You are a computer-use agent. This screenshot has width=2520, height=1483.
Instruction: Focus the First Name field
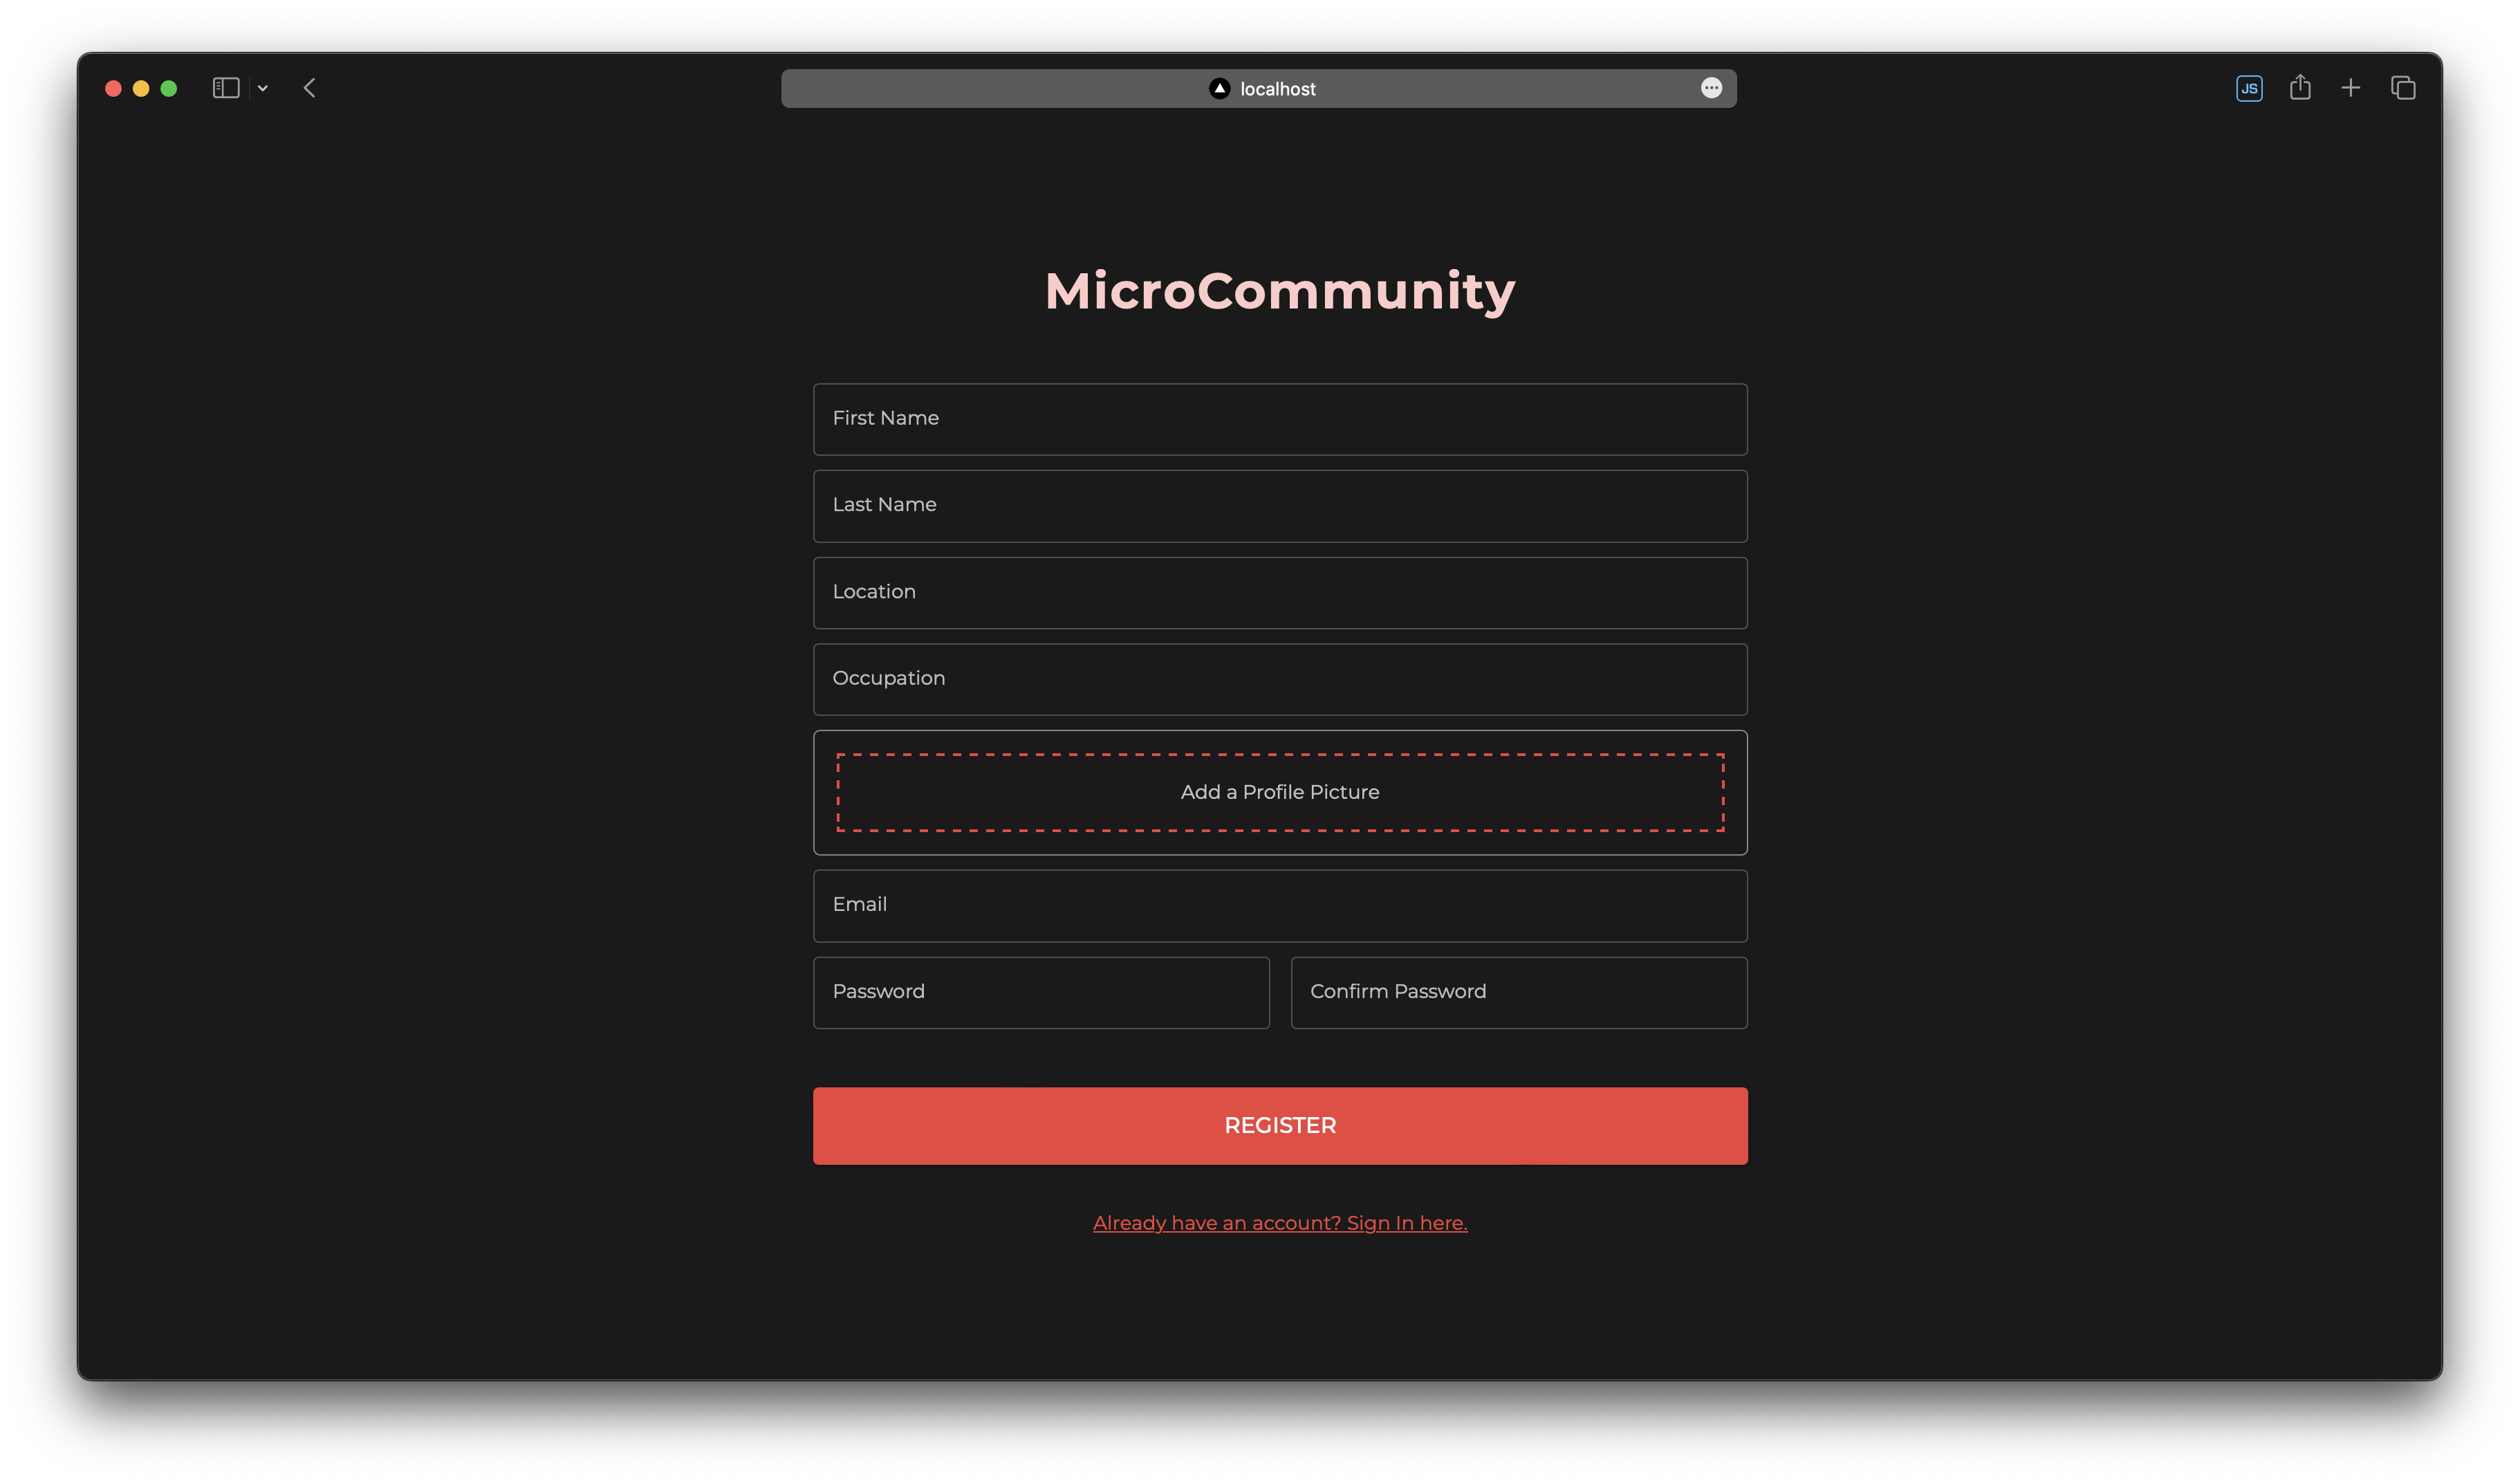(x=1280, y=419)
